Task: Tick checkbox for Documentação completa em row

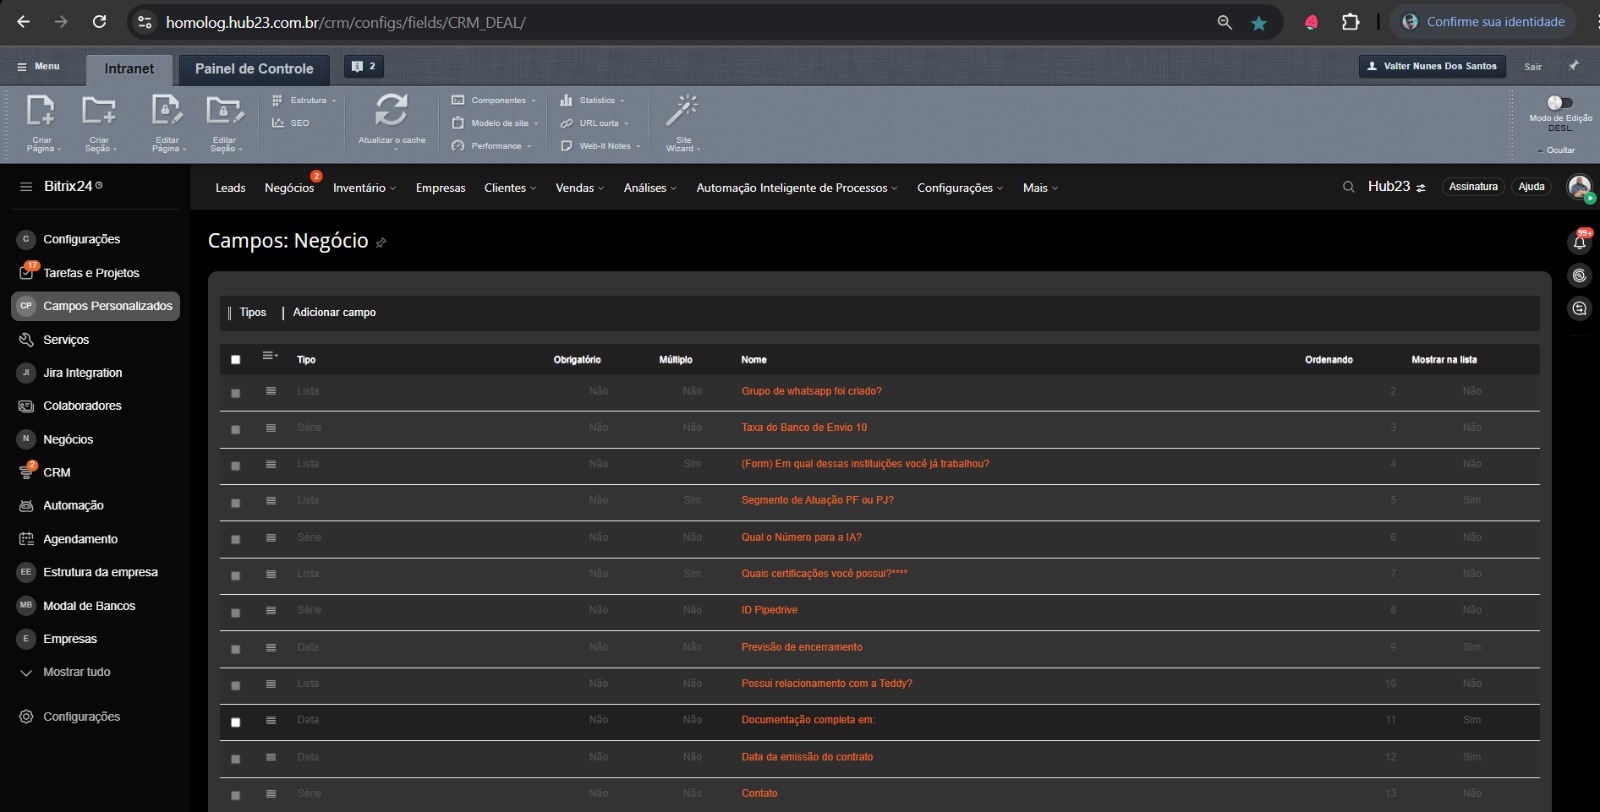Action: pos(236,722)
